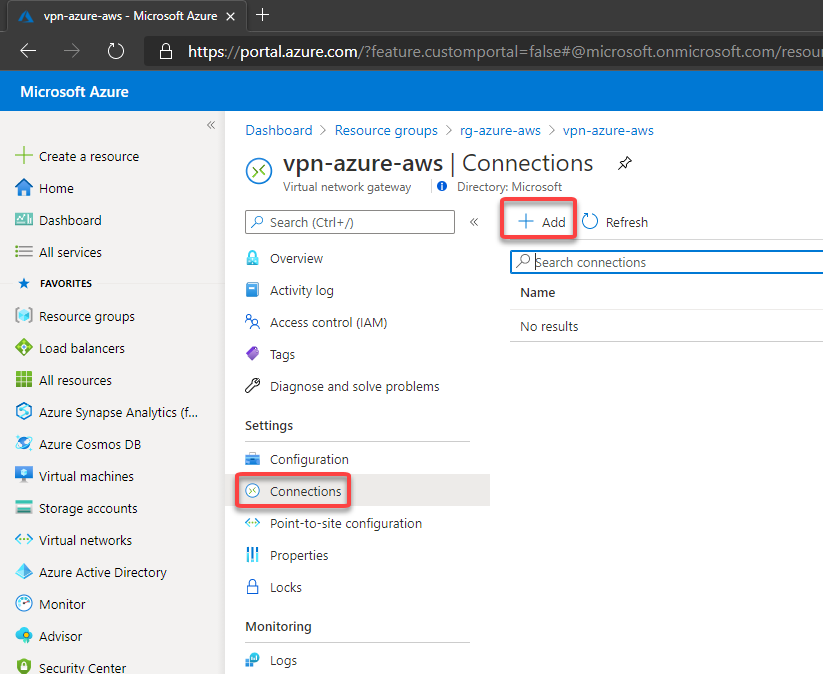Viewport: 823px width, 674px height.
Task: Click the Logs icon under Monitoring
Action: click(x=252, y=660)
